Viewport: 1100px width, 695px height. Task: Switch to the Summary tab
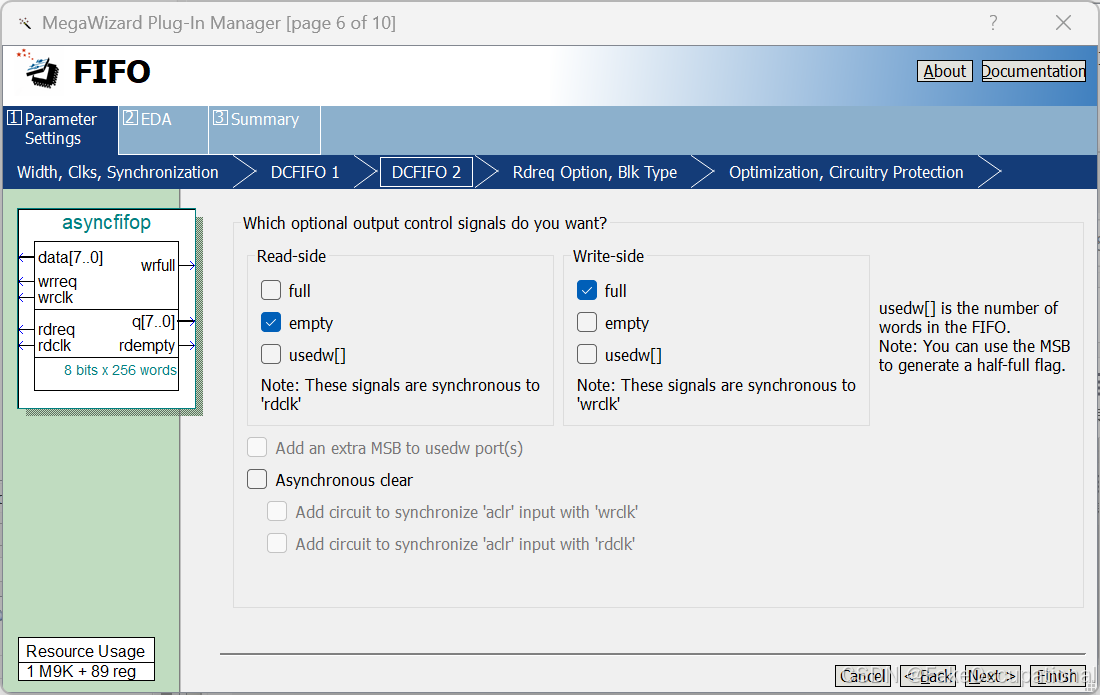264,129
